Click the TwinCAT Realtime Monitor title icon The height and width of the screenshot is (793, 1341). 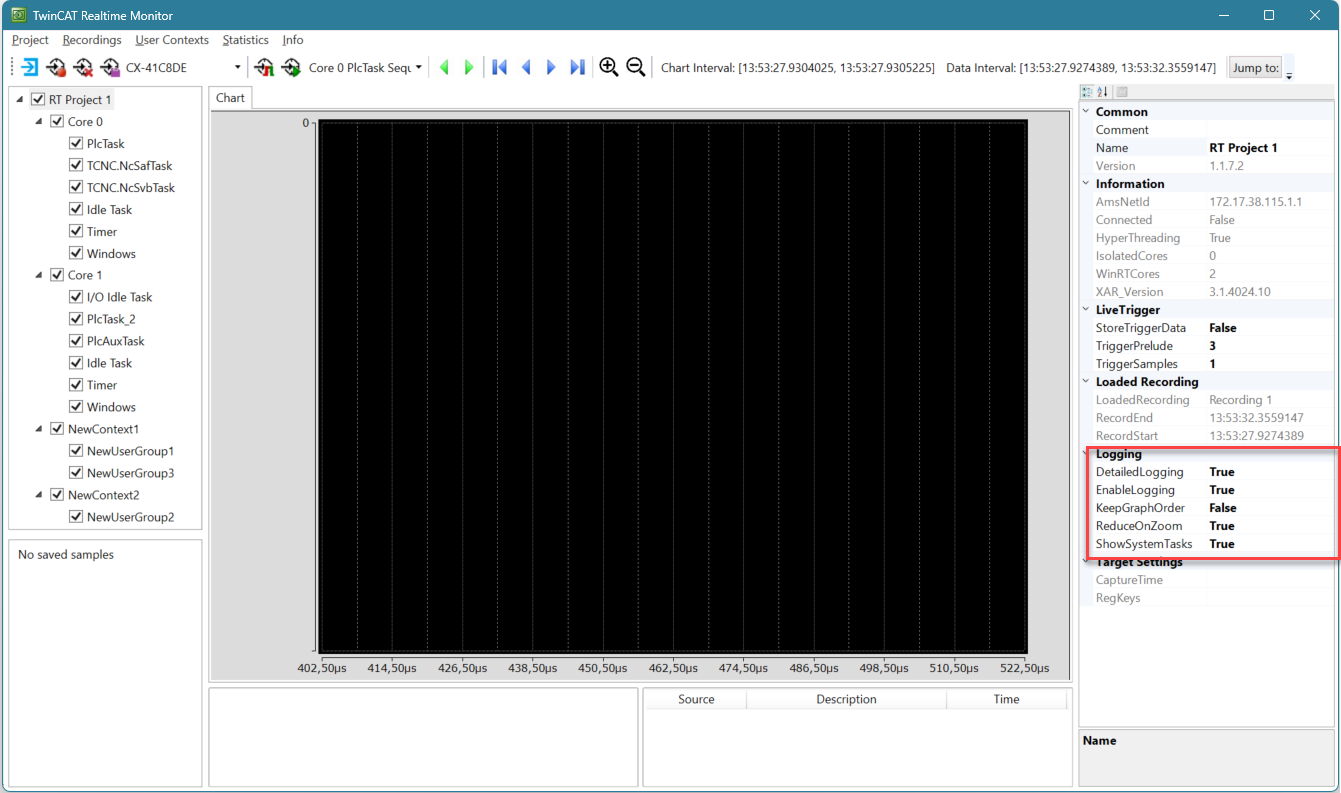pyautogui.click(x=18, y=15)
